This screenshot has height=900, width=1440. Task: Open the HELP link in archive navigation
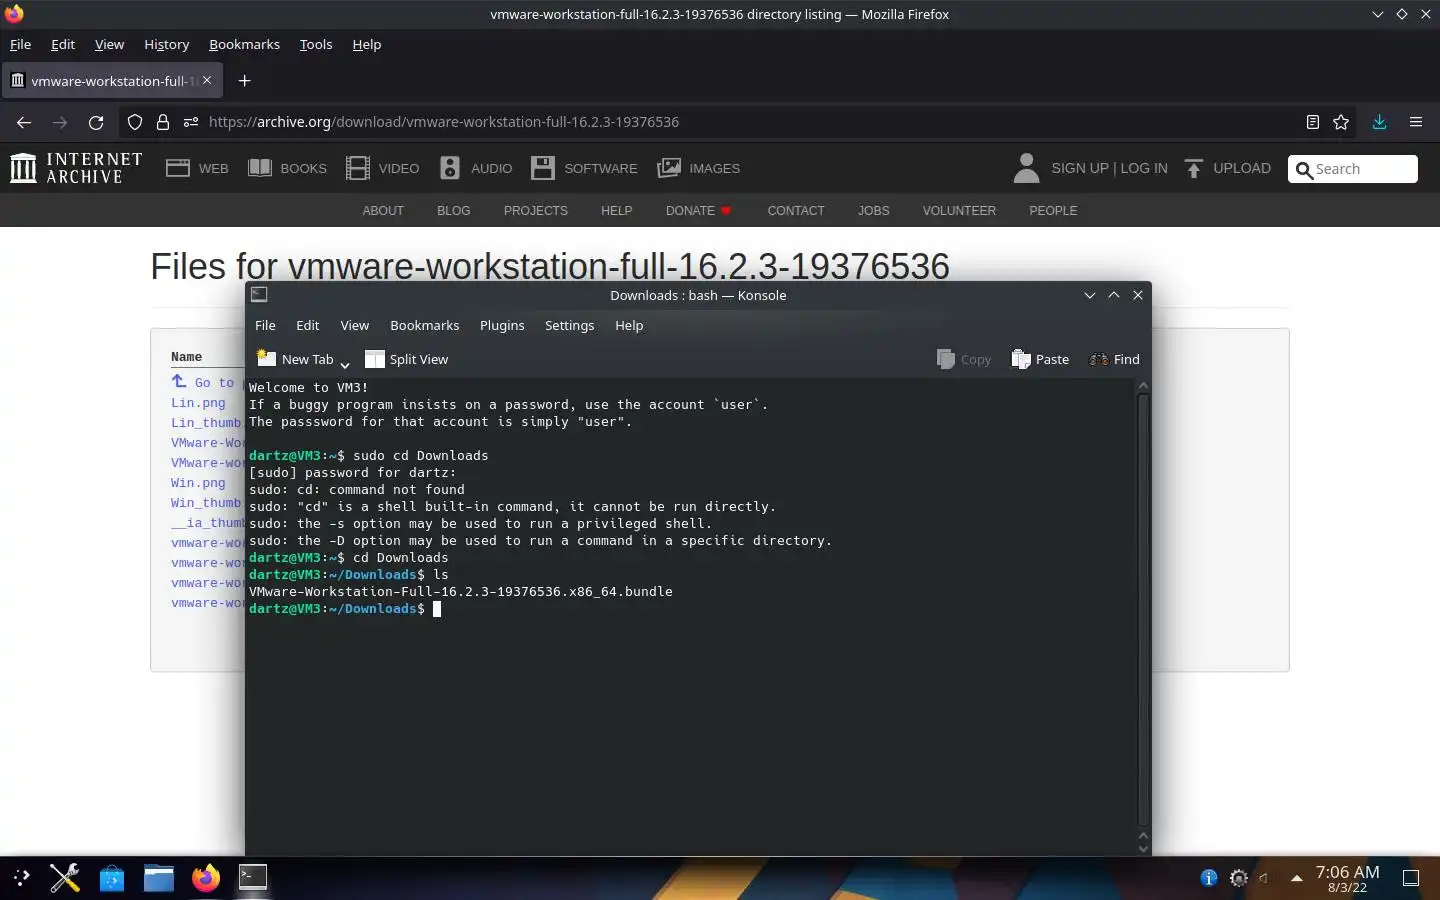pyautogui.click(x=617, y=211)
